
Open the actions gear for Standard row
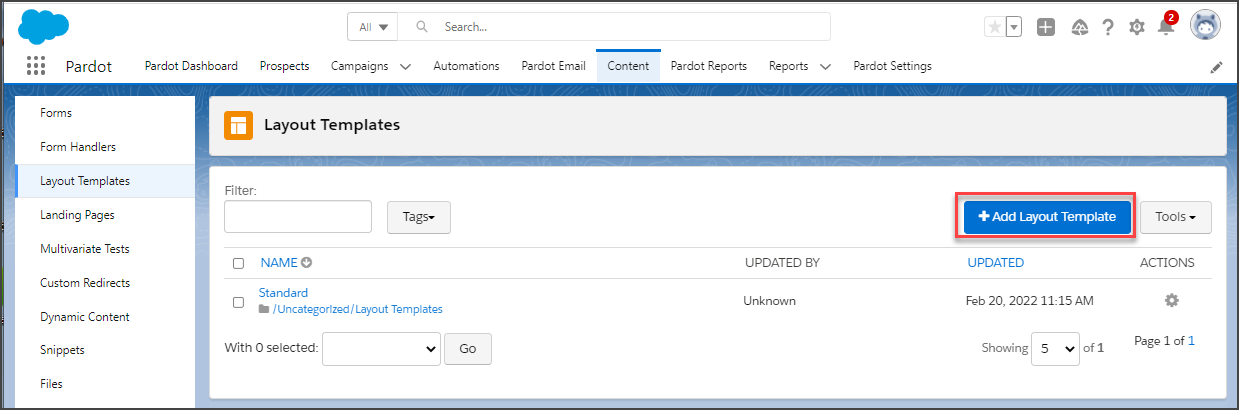pyautogui.click(x=1172, y=300)
